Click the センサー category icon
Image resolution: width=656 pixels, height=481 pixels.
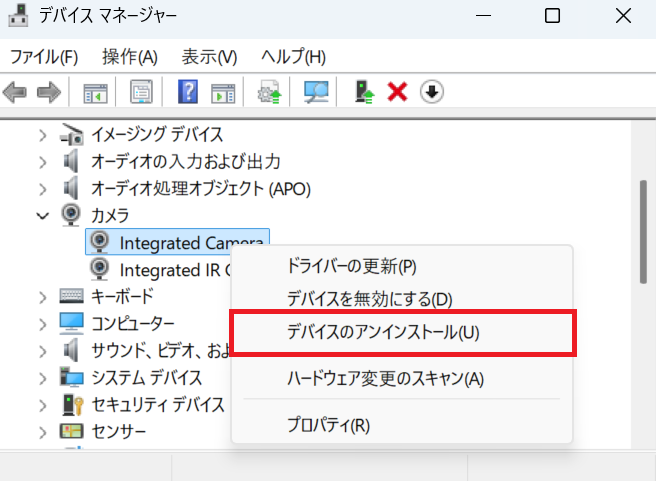(71, 431)
